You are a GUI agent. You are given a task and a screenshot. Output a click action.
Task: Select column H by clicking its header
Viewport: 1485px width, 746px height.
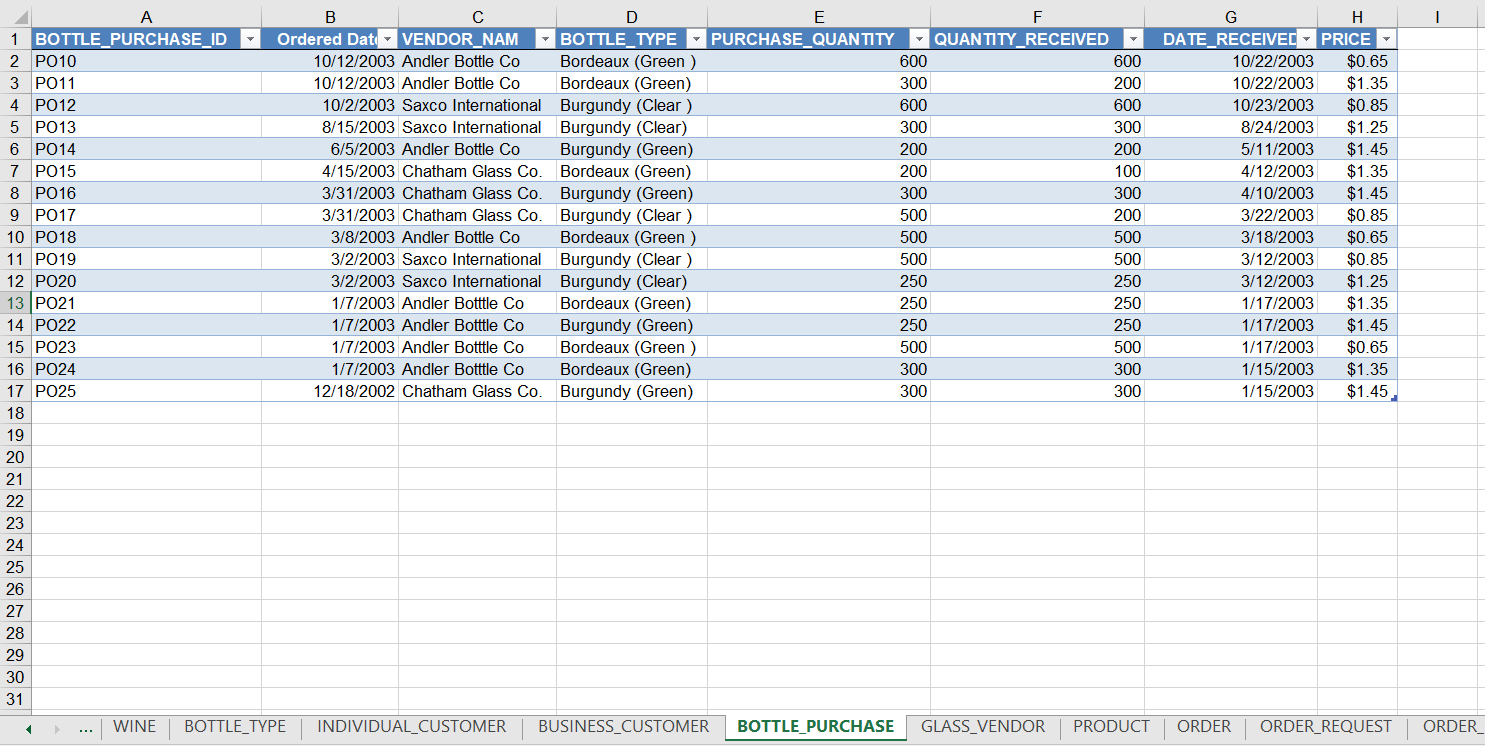point(1357,15)
